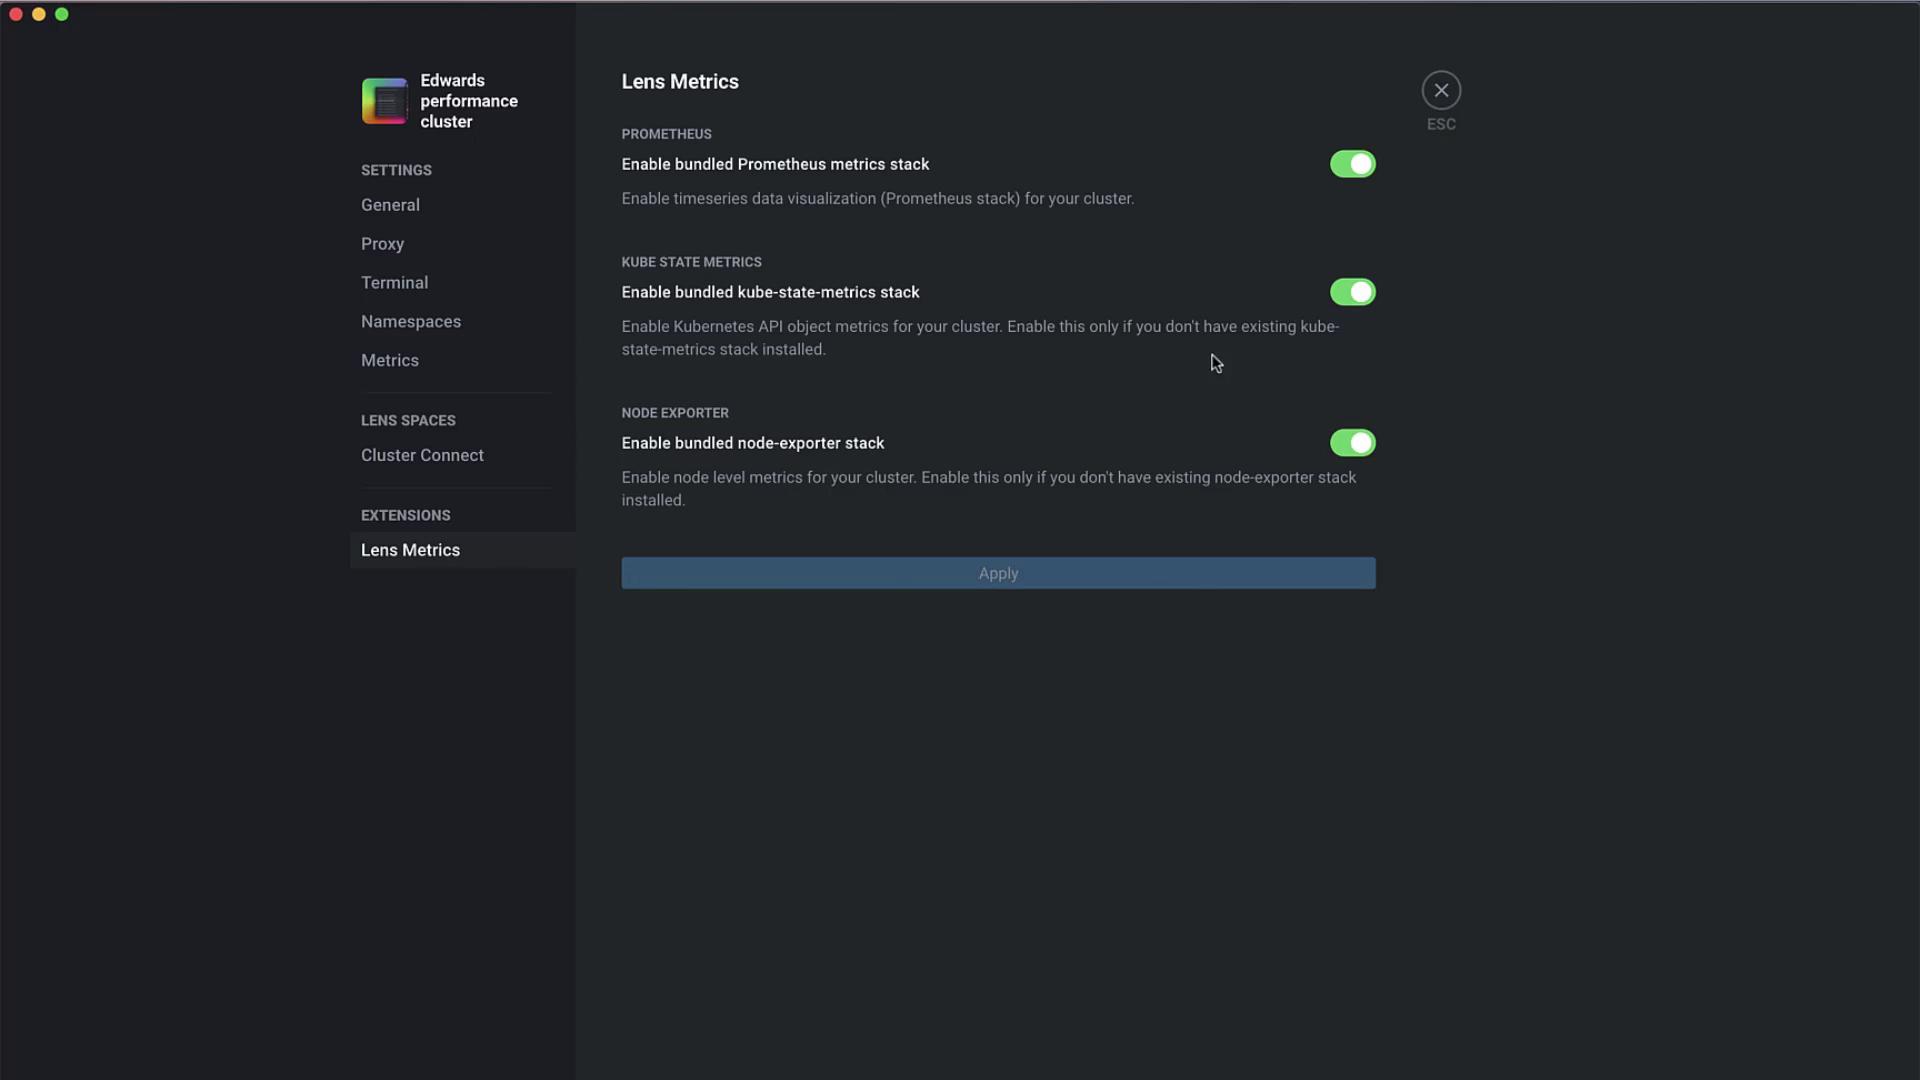Screen dimensions: 1920x1080
Task: Click the green fullscreen window dot
Action: (62, 14)
